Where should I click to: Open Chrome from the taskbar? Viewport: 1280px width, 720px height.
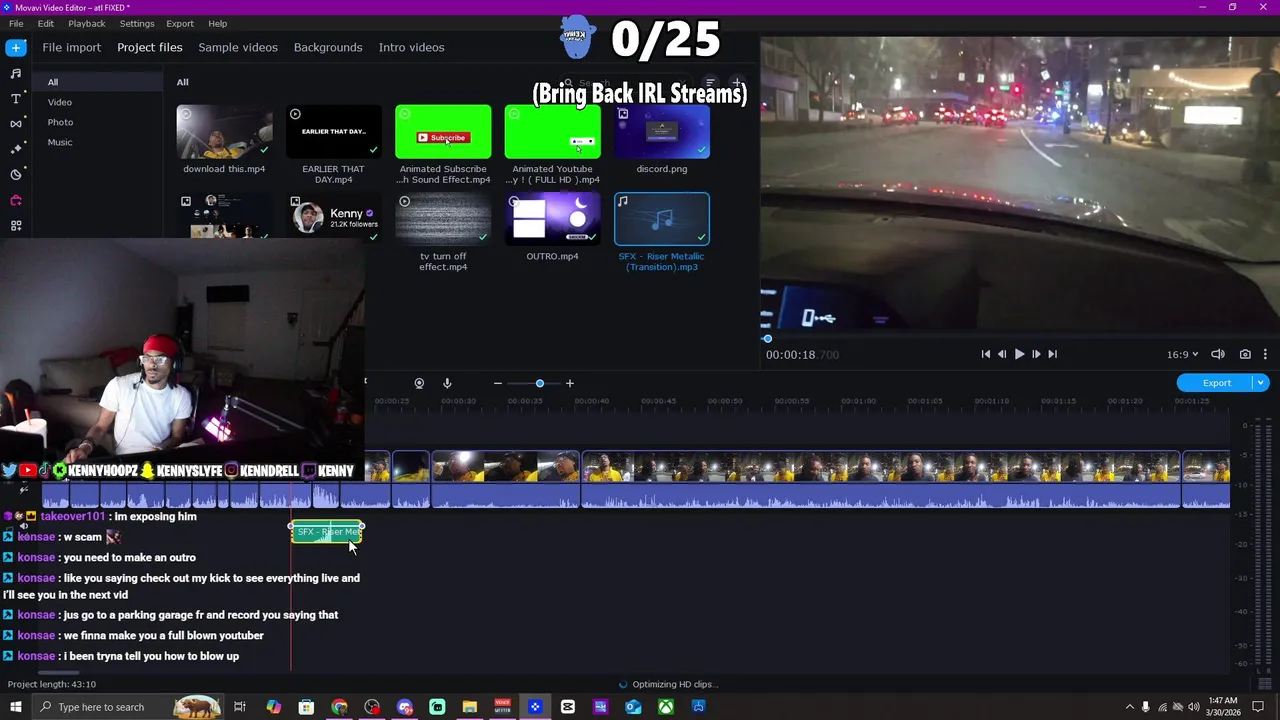339,707
